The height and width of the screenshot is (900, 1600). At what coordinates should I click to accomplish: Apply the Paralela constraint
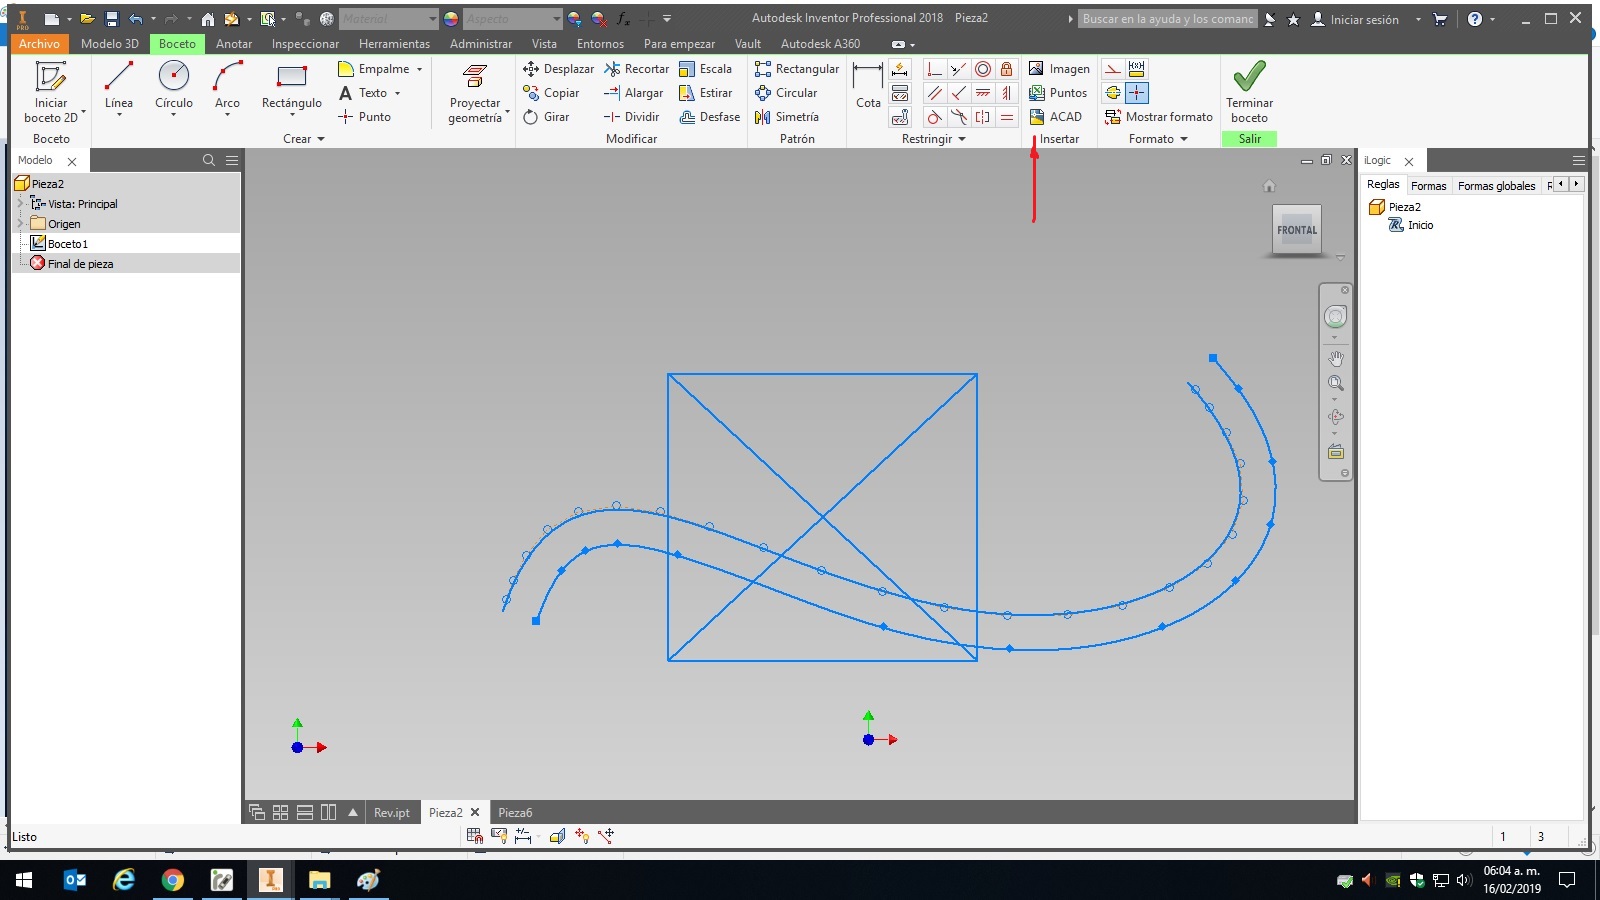934,93
